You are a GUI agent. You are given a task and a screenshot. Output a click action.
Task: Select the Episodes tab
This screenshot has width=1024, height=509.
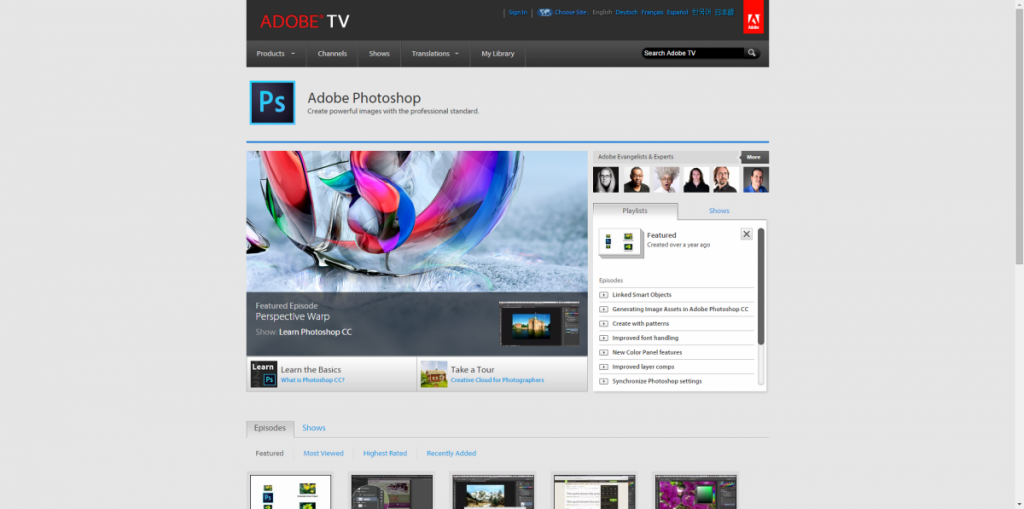click(x=270, y=429)
